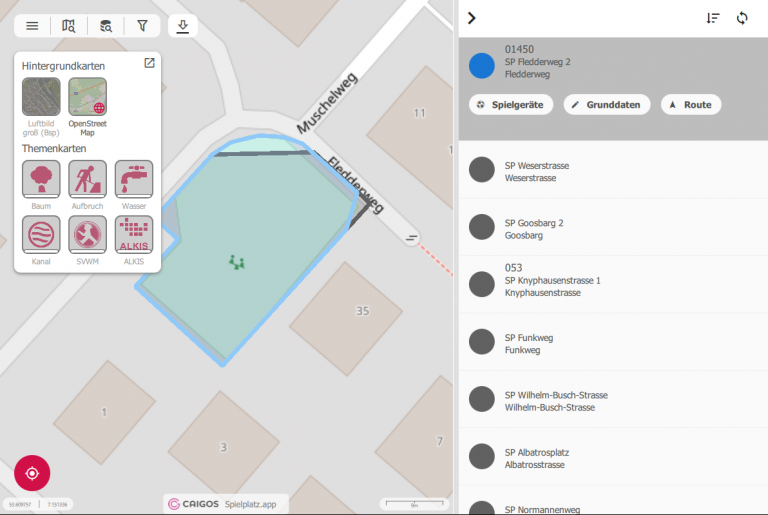Collapse the side list panel arrow
This screenshot has width=768, height=515.
[x=472, y=18]
